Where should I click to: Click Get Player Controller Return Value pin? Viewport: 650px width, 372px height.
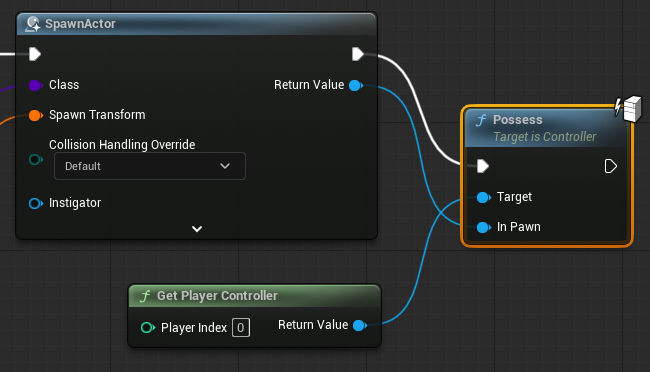coord(360,326)
